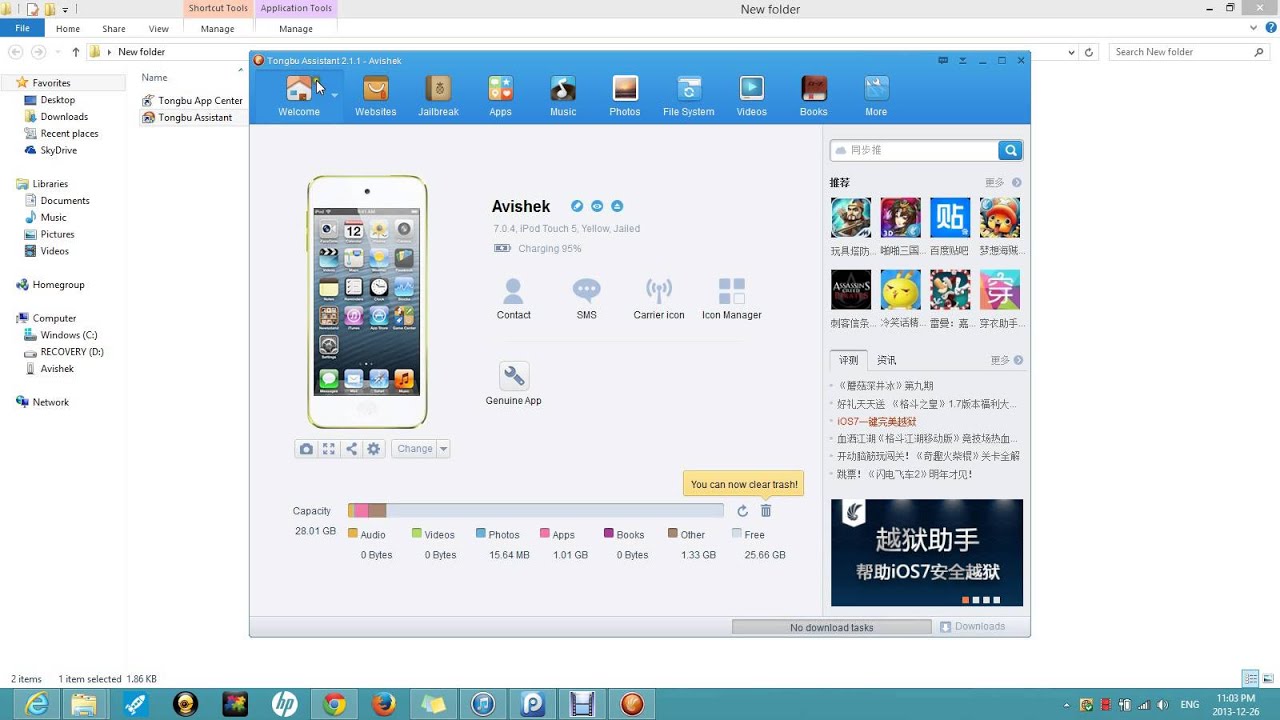
Task: Click the eye icon beside Avishek
Action: tap(597, 206)
